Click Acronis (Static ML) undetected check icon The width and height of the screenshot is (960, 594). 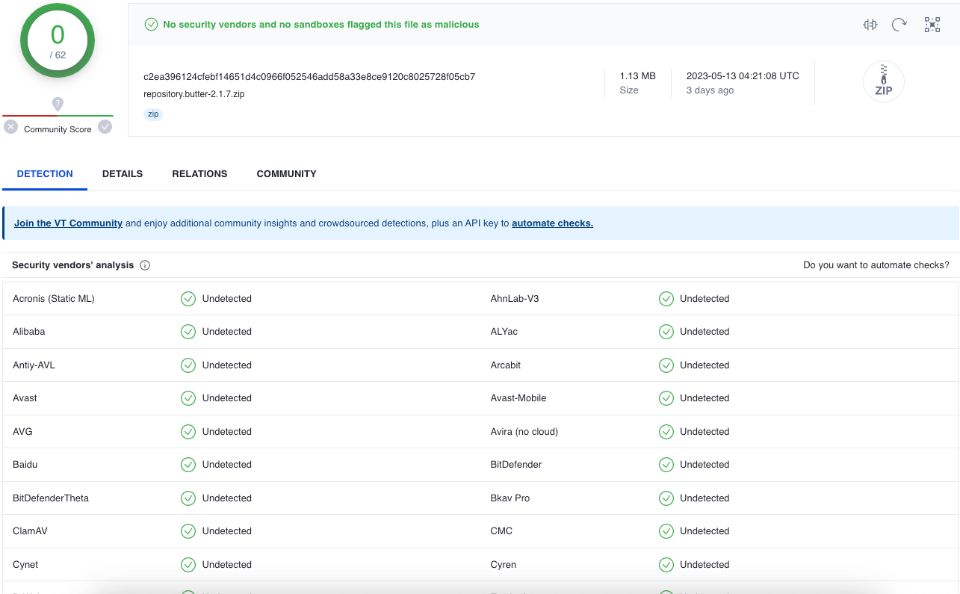point(188,299)
